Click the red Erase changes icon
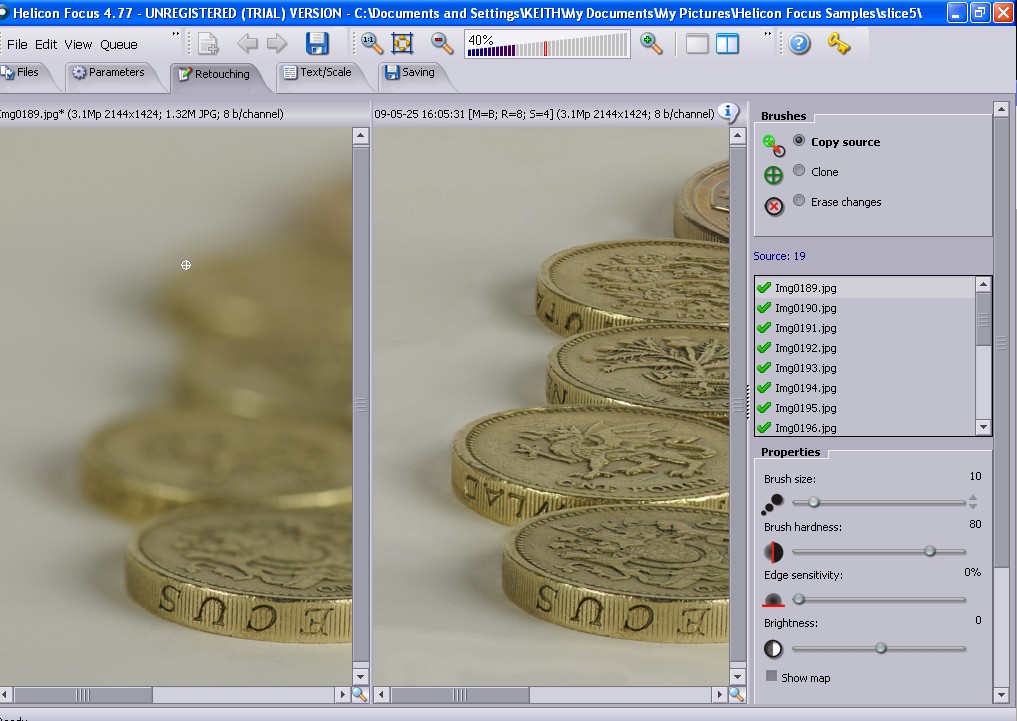The image size is (1017, 721). pyautogui.click(x=773, y=206)
